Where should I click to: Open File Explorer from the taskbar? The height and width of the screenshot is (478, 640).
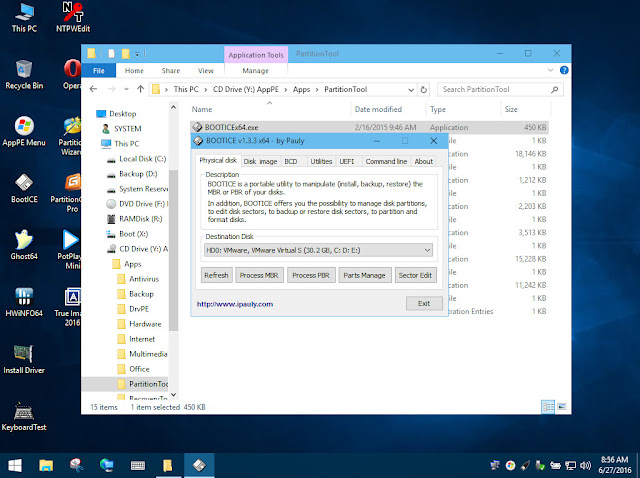pos(46,465)
